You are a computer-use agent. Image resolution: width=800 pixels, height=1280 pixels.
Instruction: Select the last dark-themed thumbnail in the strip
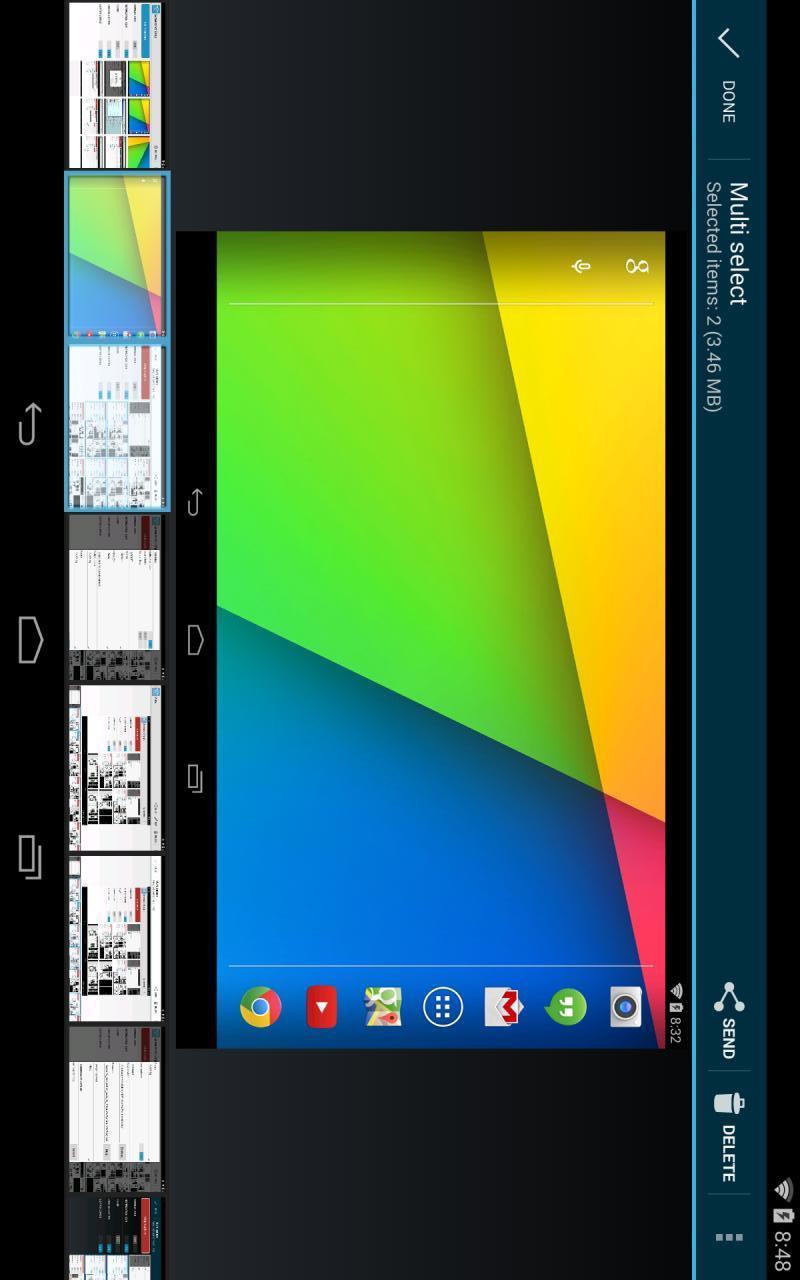click(x=117, y=1237)
